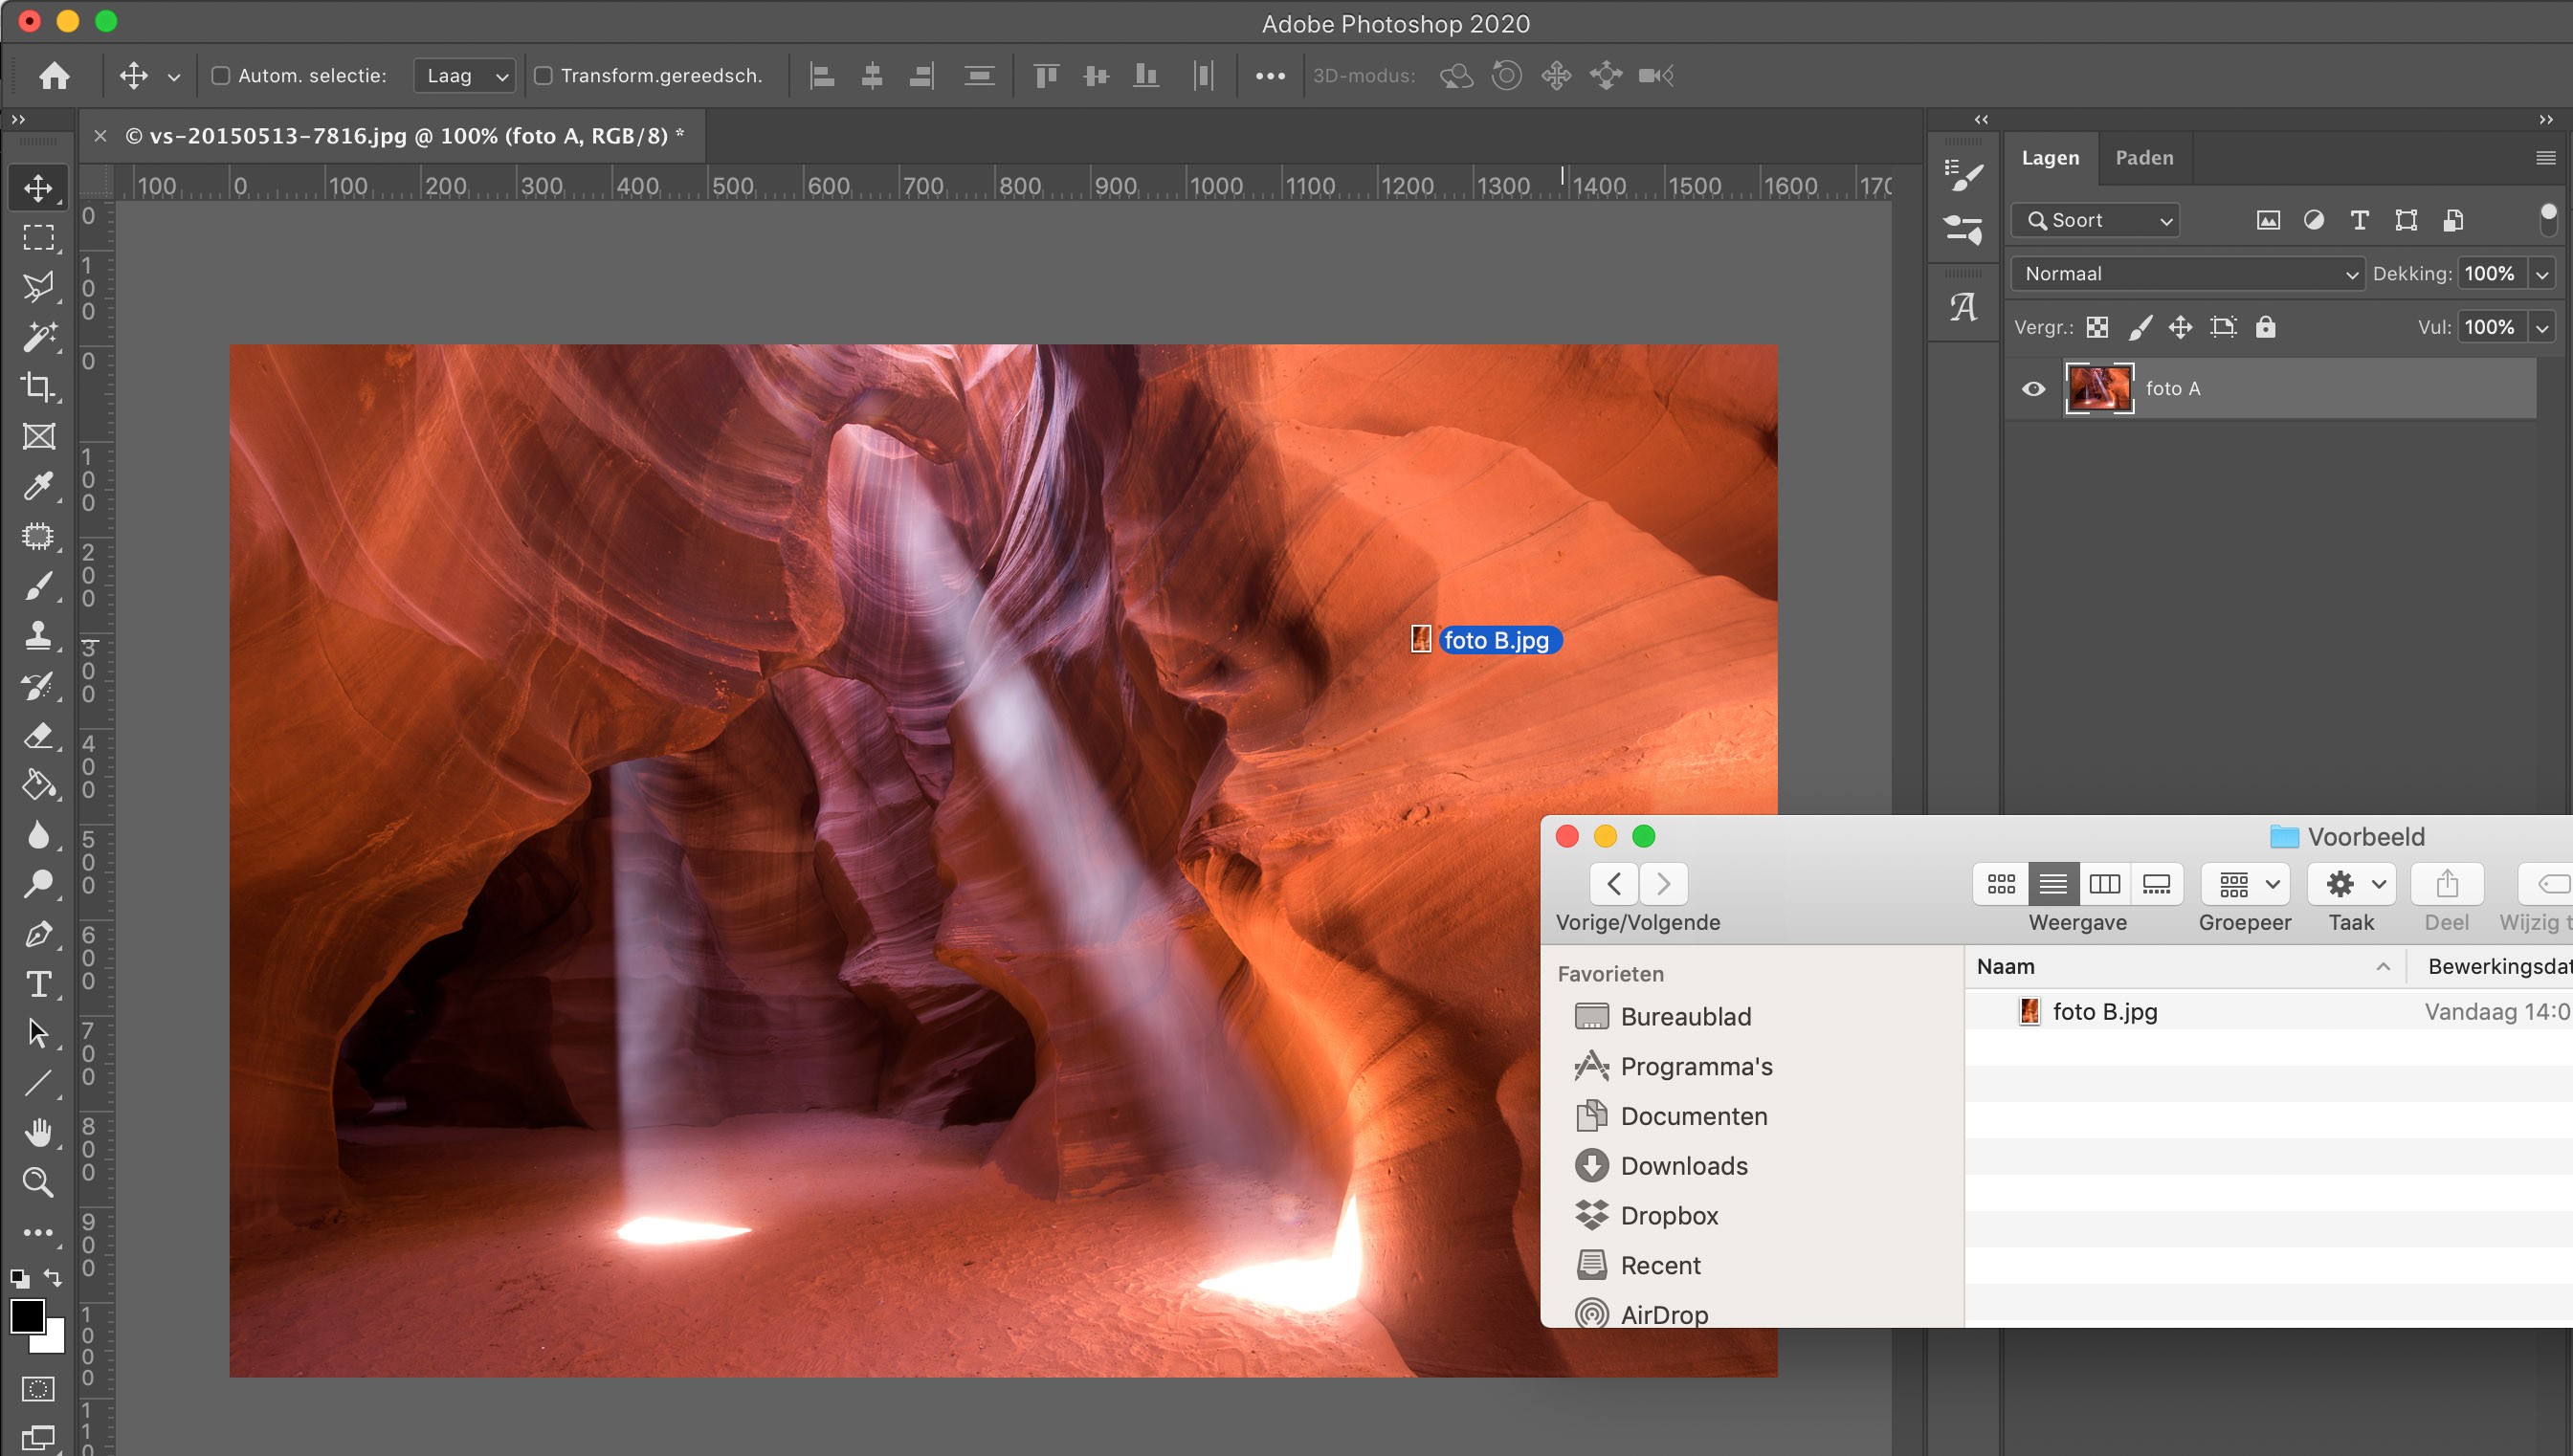Hide the foto A layer visibility
2573x1456 pixels.
(2033, 389)
